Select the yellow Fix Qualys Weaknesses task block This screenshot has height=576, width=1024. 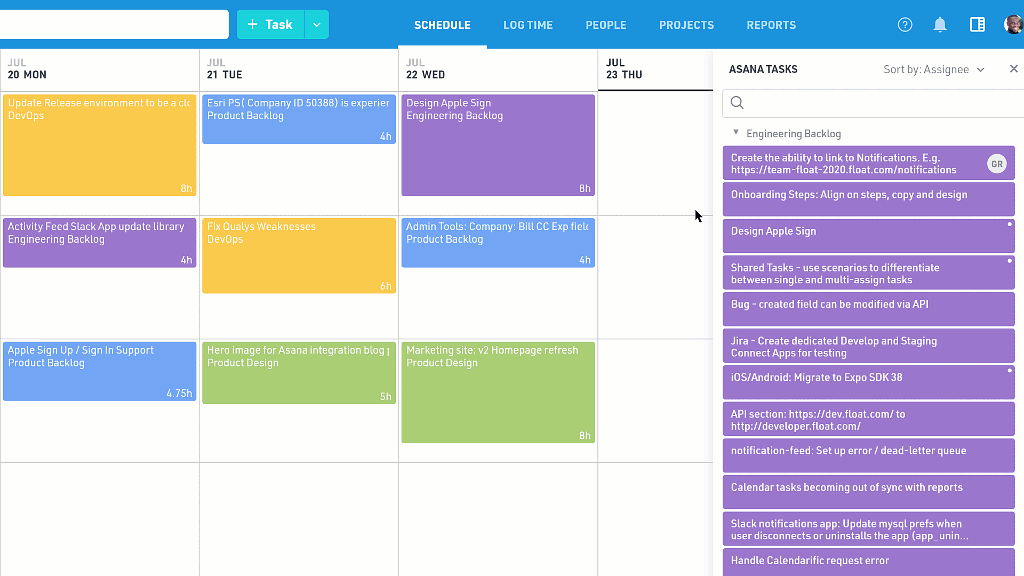tap(299, 255)
